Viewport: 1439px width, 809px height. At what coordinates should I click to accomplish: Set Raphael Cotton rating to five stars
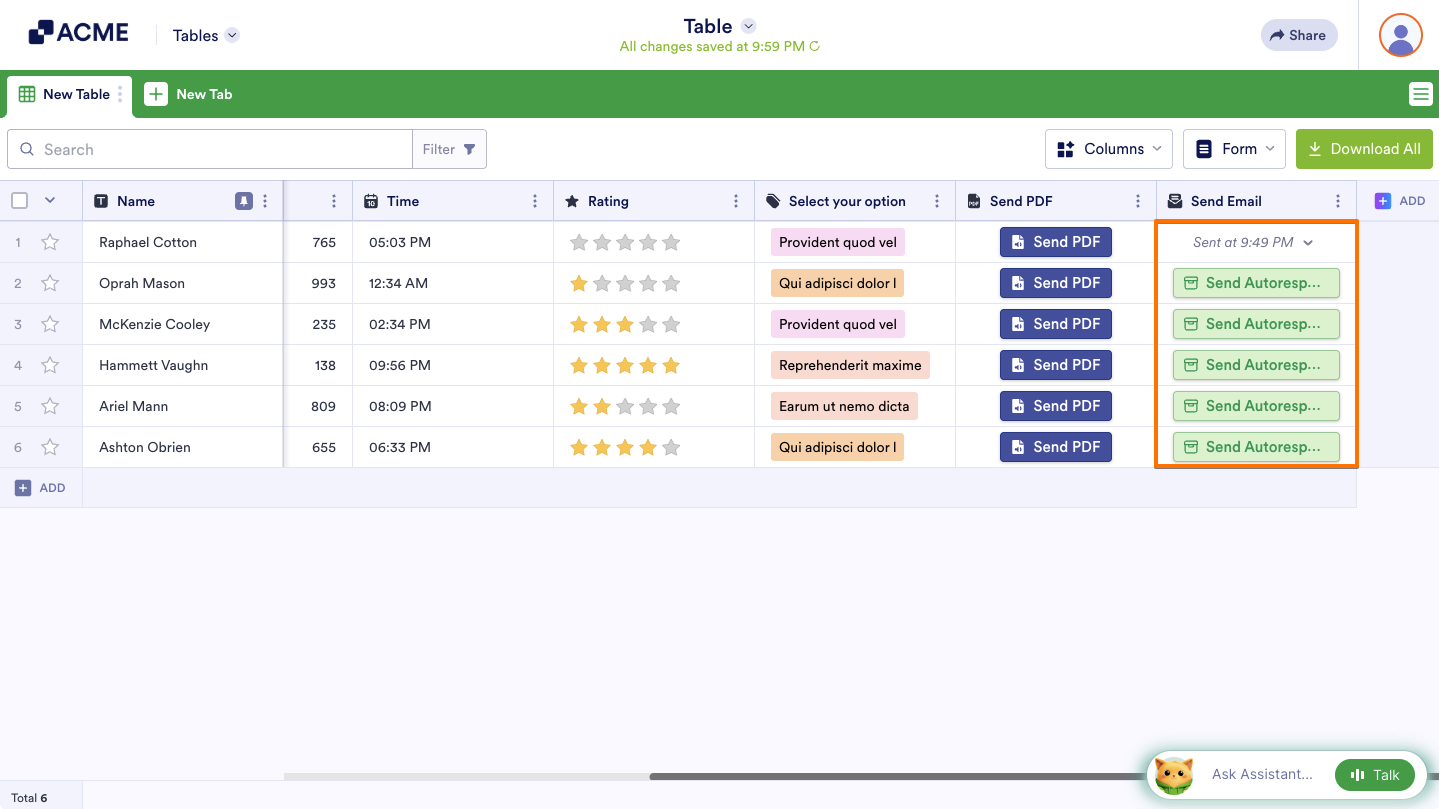click(671, 242)
